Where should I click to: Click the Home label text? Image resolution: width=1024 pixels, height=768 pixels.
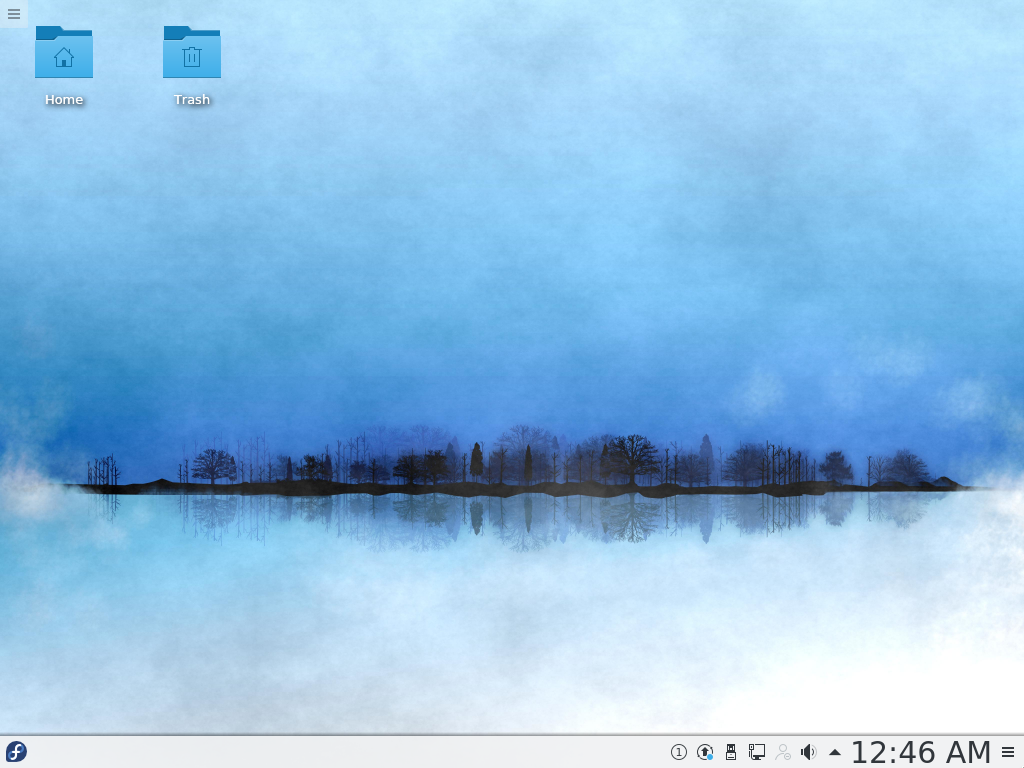(x=64, y=99)
